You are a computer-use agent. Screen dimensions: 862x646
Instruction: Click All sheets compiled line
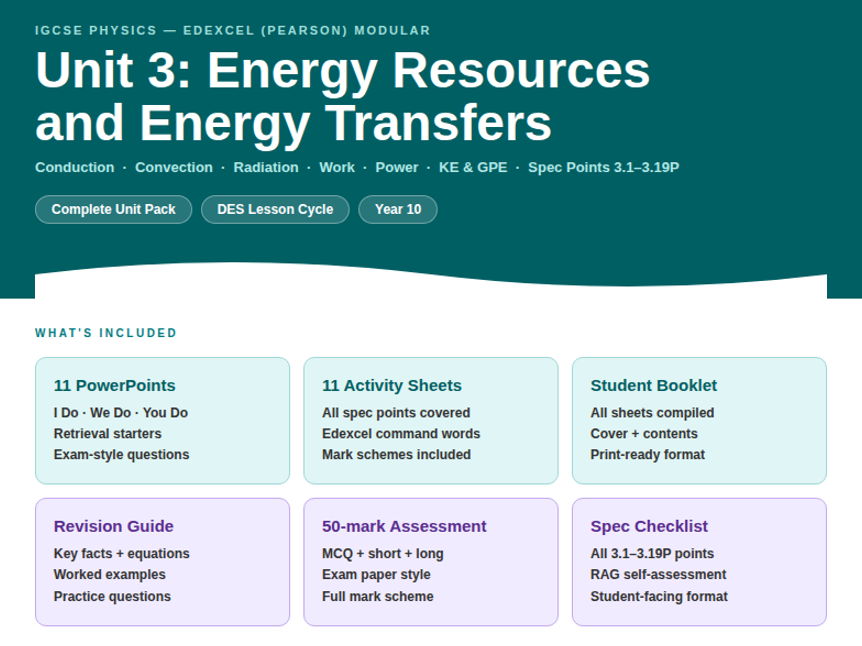click(652, 412)
